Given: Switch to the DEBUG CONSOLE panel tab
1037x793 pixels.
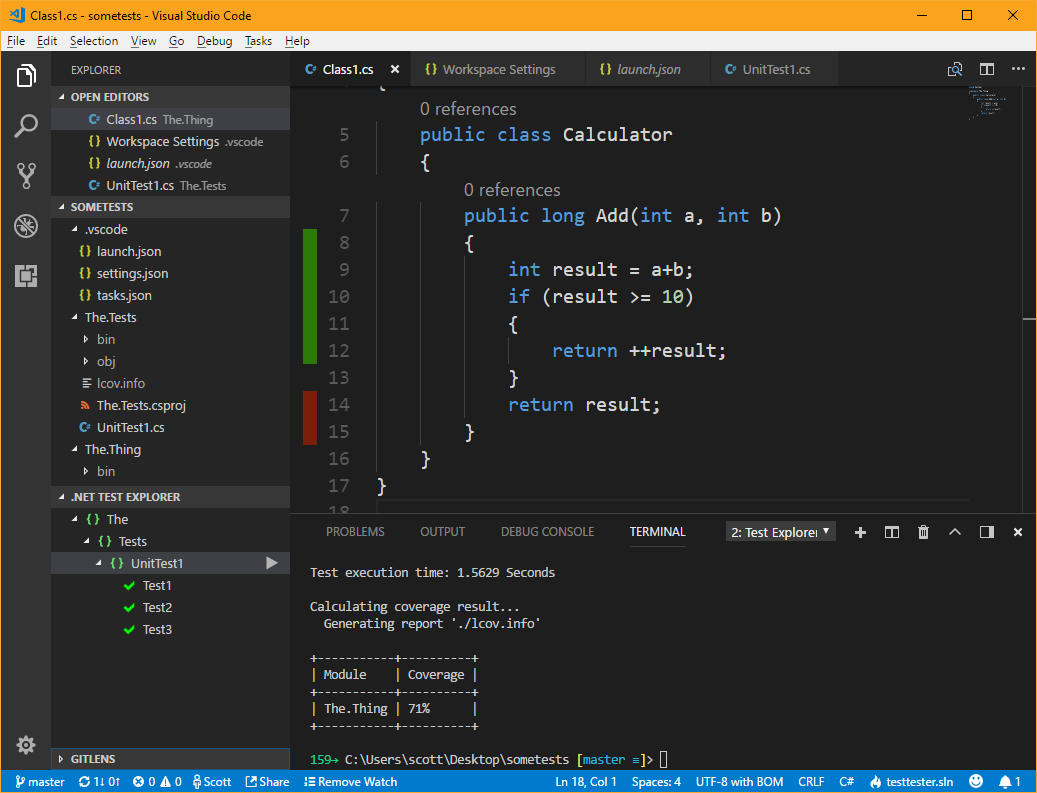Looking at the screenshot, I should tap(547, 532).
